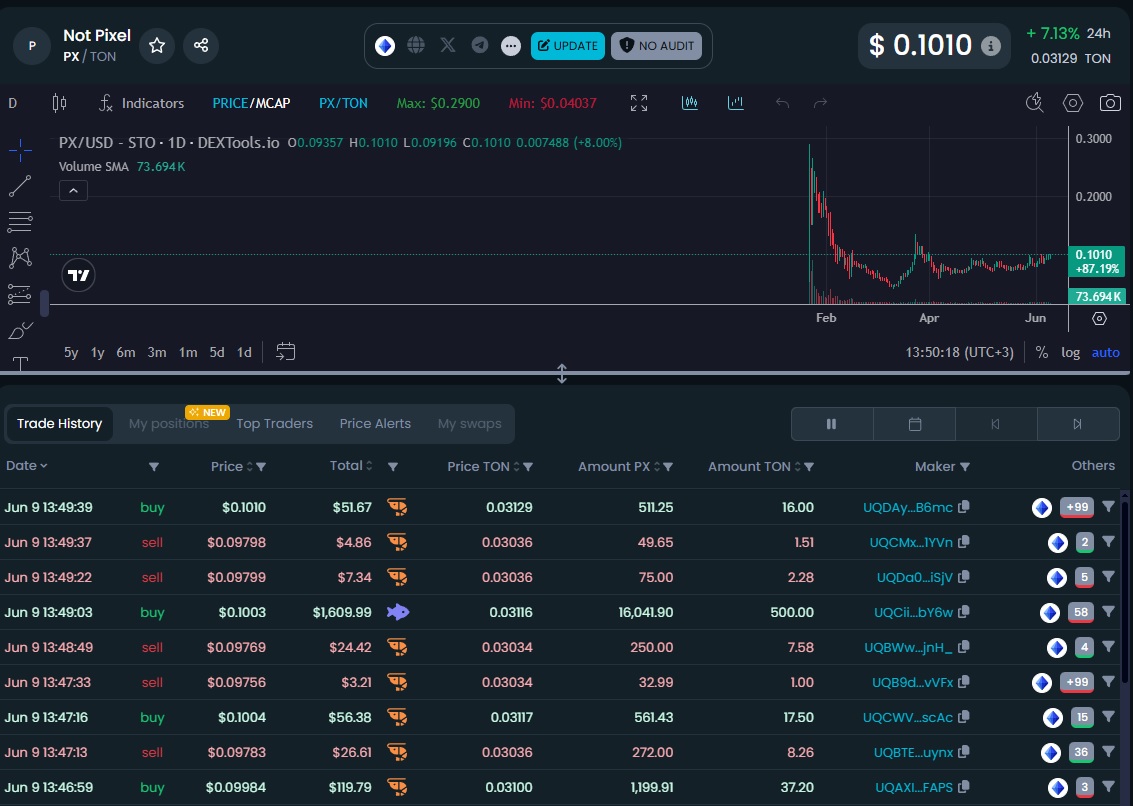The image size is (1133, 806).
Task: Click the UPDATE button
Action: point(568,46)
